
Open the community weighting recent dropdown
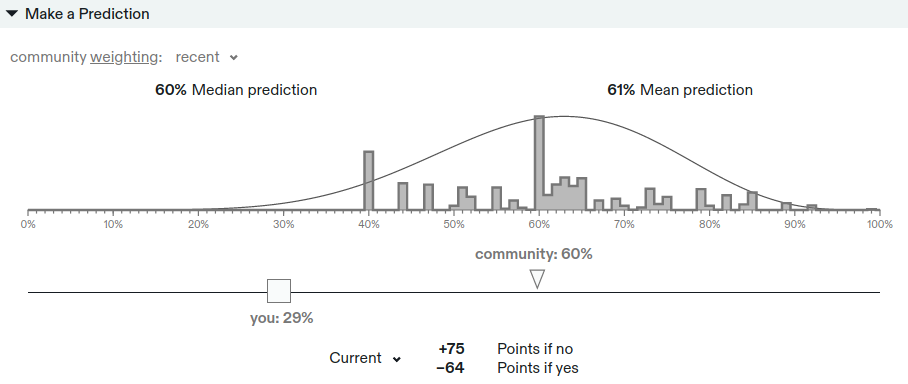tap(207, 57)
